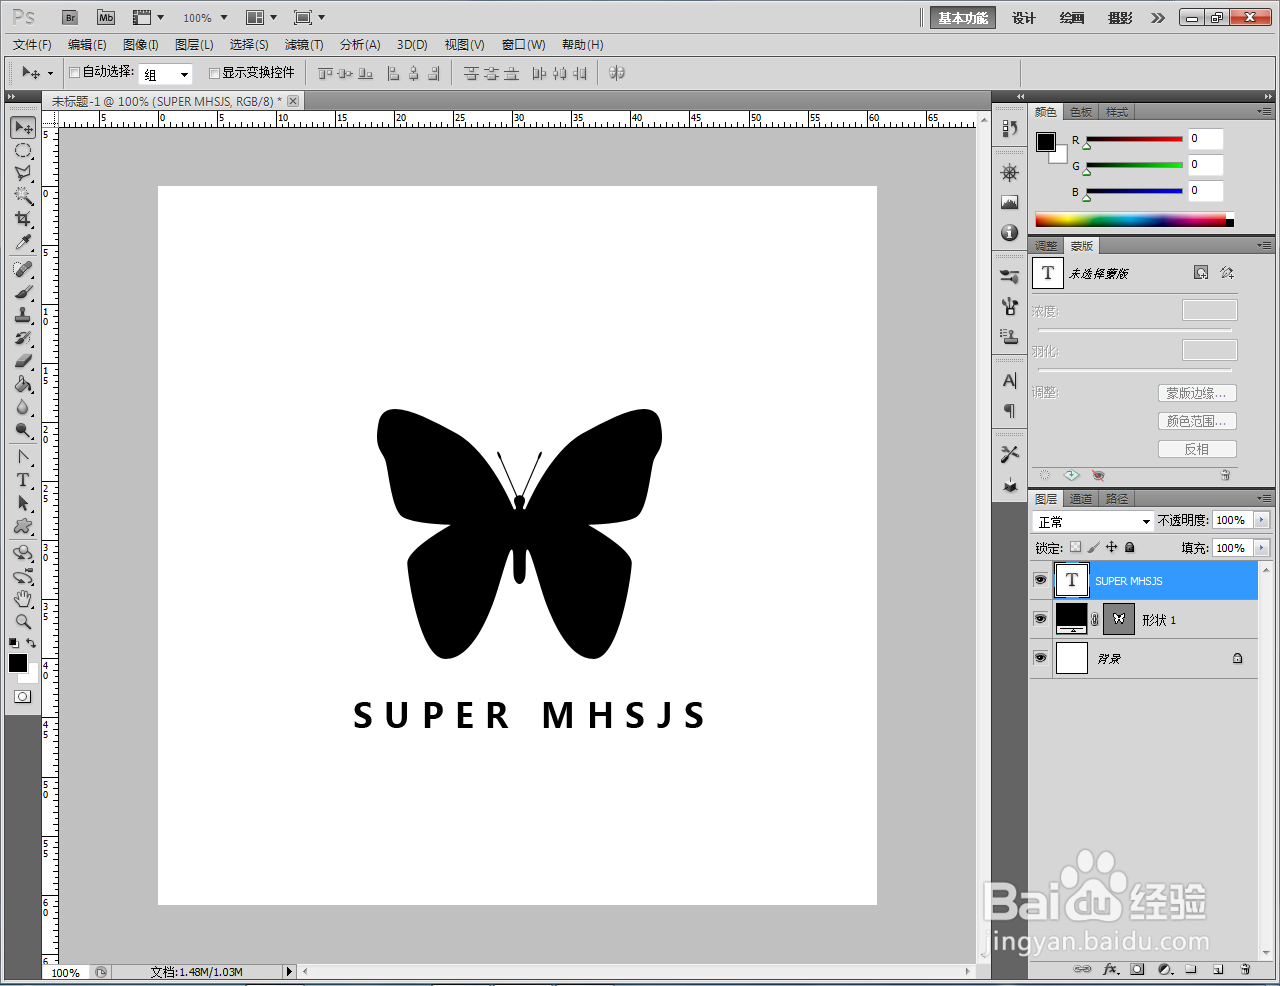Hide the 形状 1 layer
Viewport: 1280px width, 986px height.
1040,619
